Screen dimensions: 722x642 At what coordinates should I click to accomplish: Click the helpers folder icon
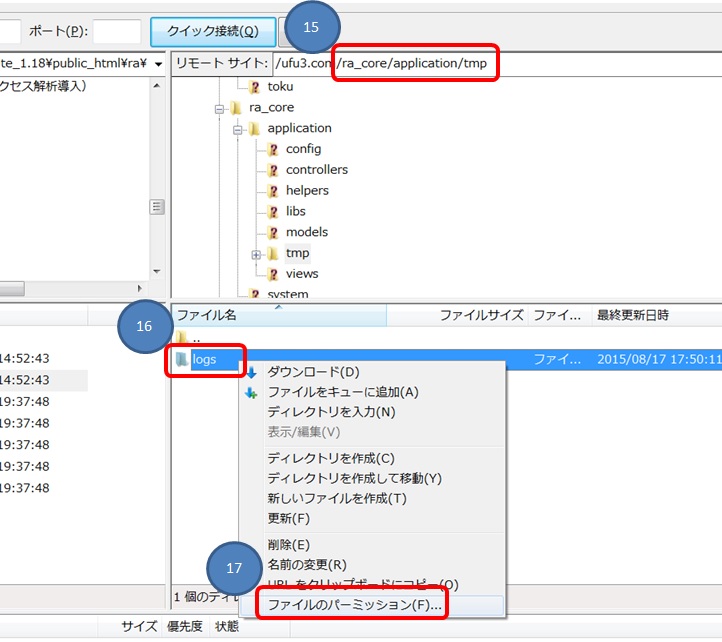click(x=272, y=191)
